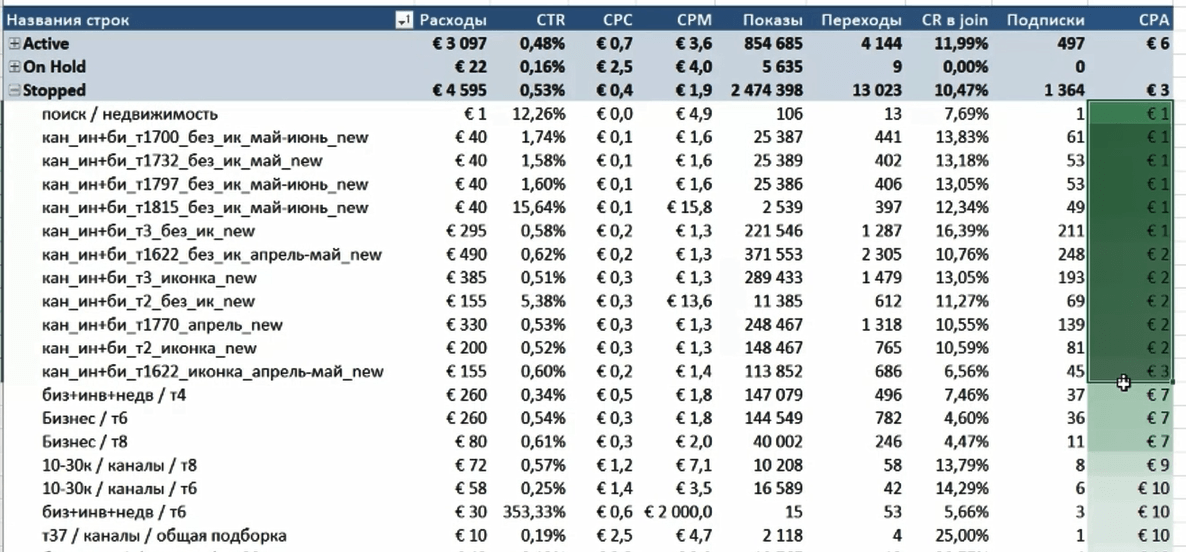Click the CPM column header
Screen dimensions: 1186x552
694,20
